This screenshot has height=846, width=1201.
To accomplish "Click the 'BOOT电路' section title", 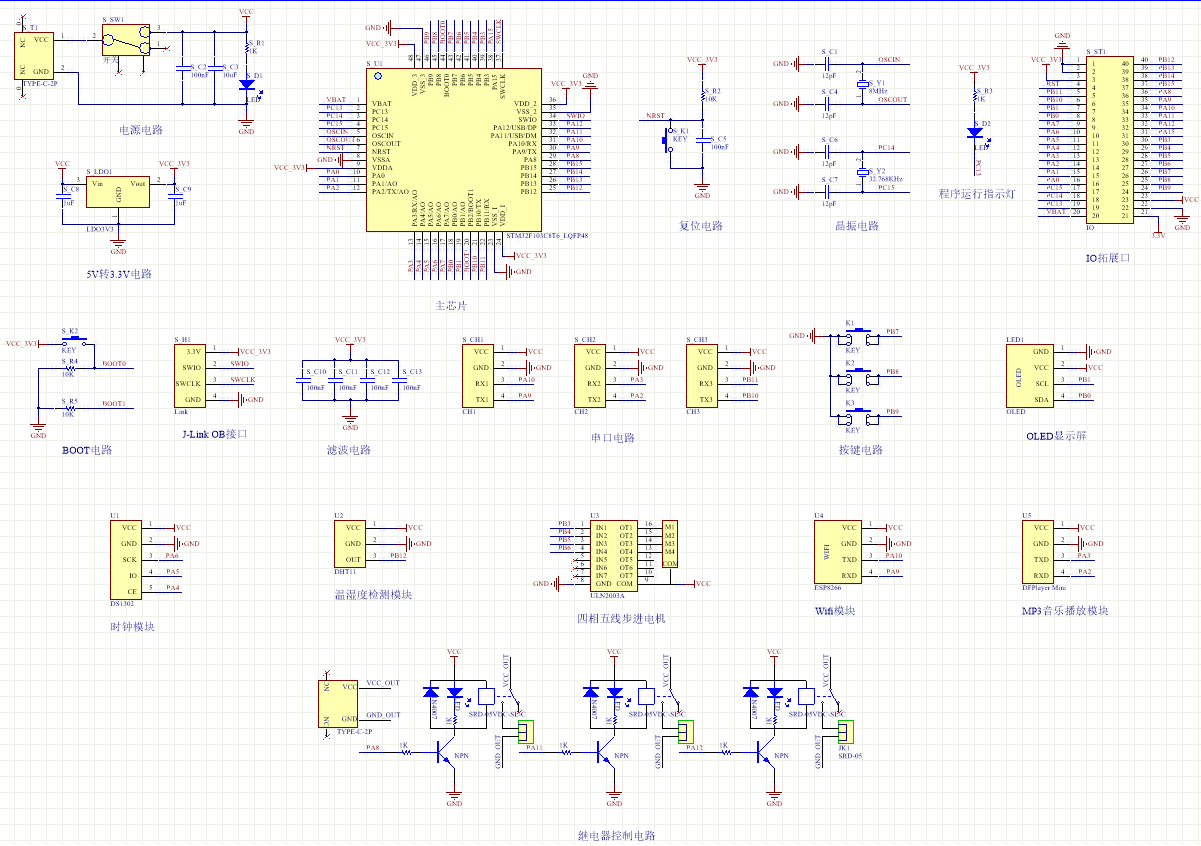I will pyautogui.click(x=87, y=450).
